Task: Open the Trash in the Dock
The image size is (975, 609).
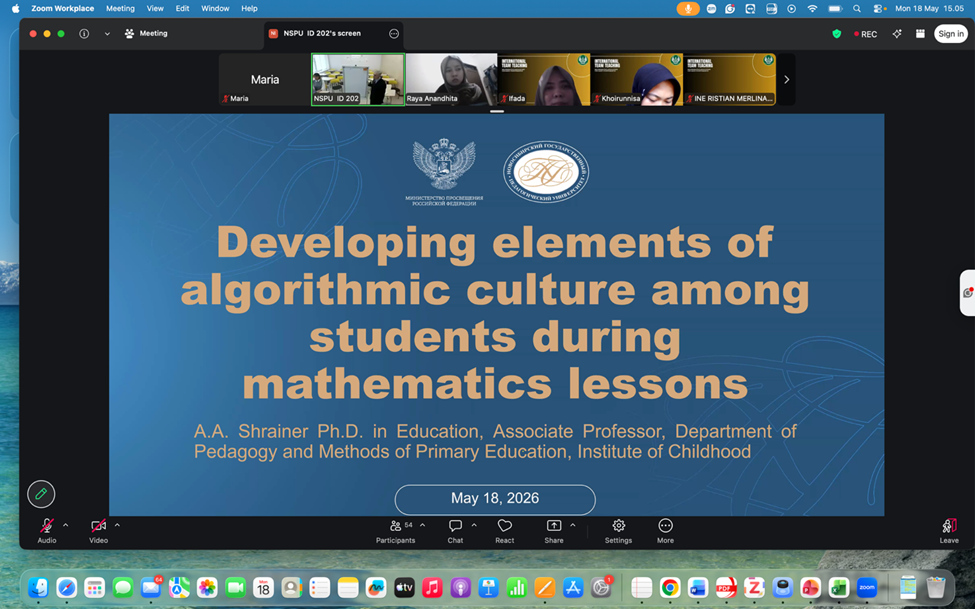Action: [936, 587]
